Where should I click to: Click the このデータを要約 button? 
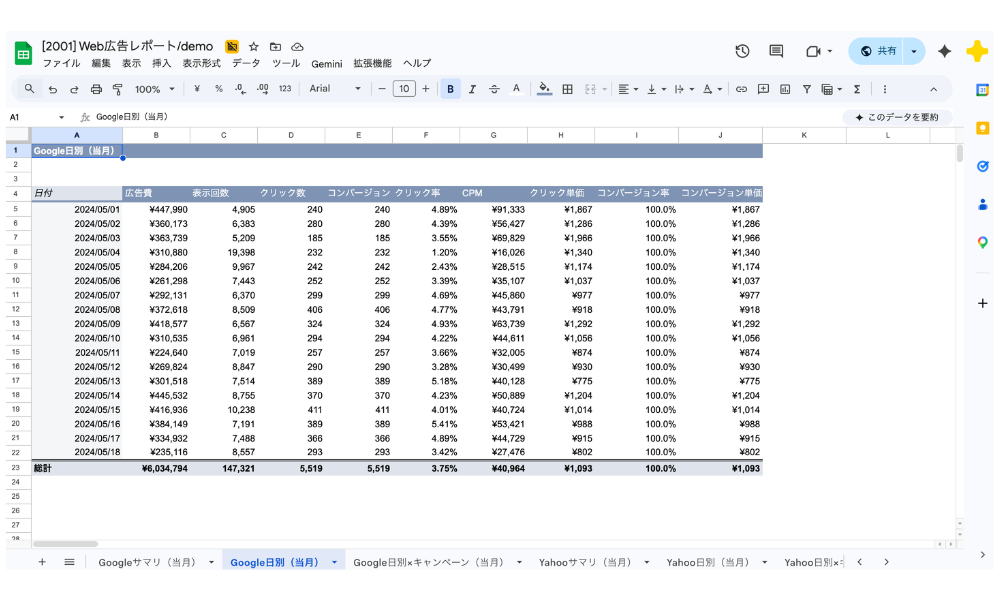coord(896,117)
